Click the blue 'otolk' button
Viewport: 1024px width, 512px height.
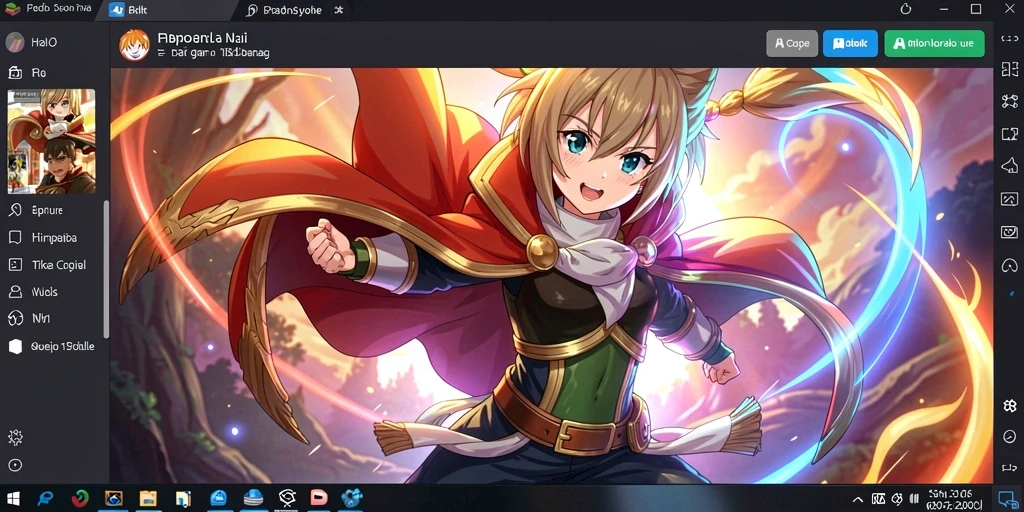[850, 44]
